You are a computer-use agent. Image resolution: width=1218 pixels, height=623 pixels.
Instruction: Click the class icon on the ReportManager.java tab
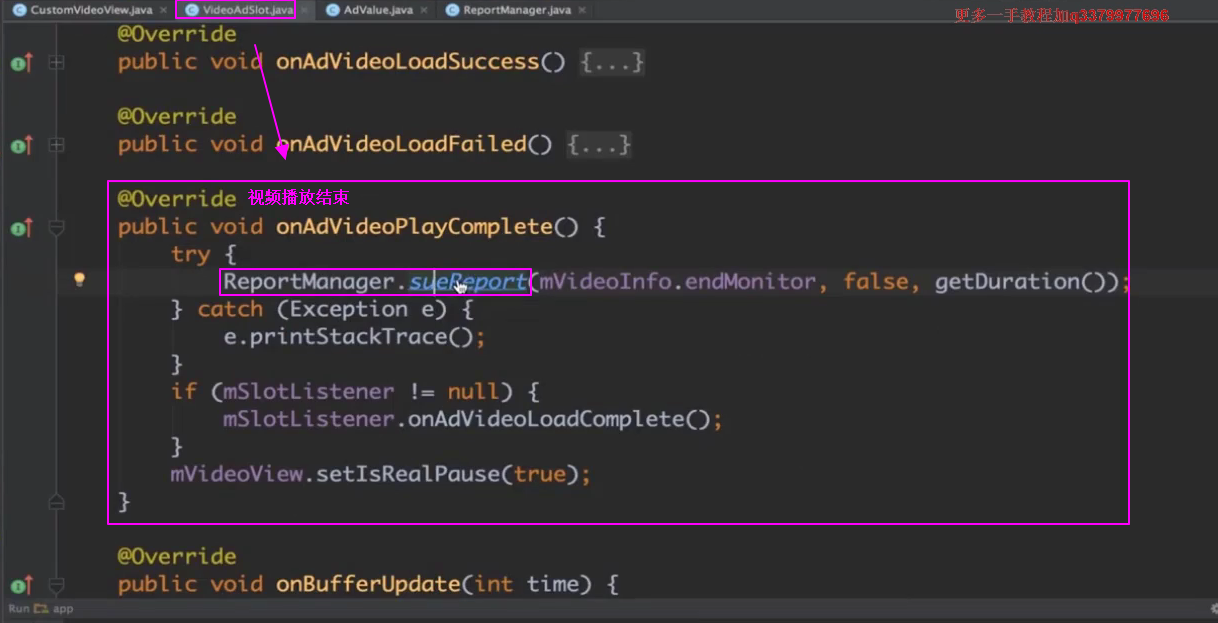[453, 10]
